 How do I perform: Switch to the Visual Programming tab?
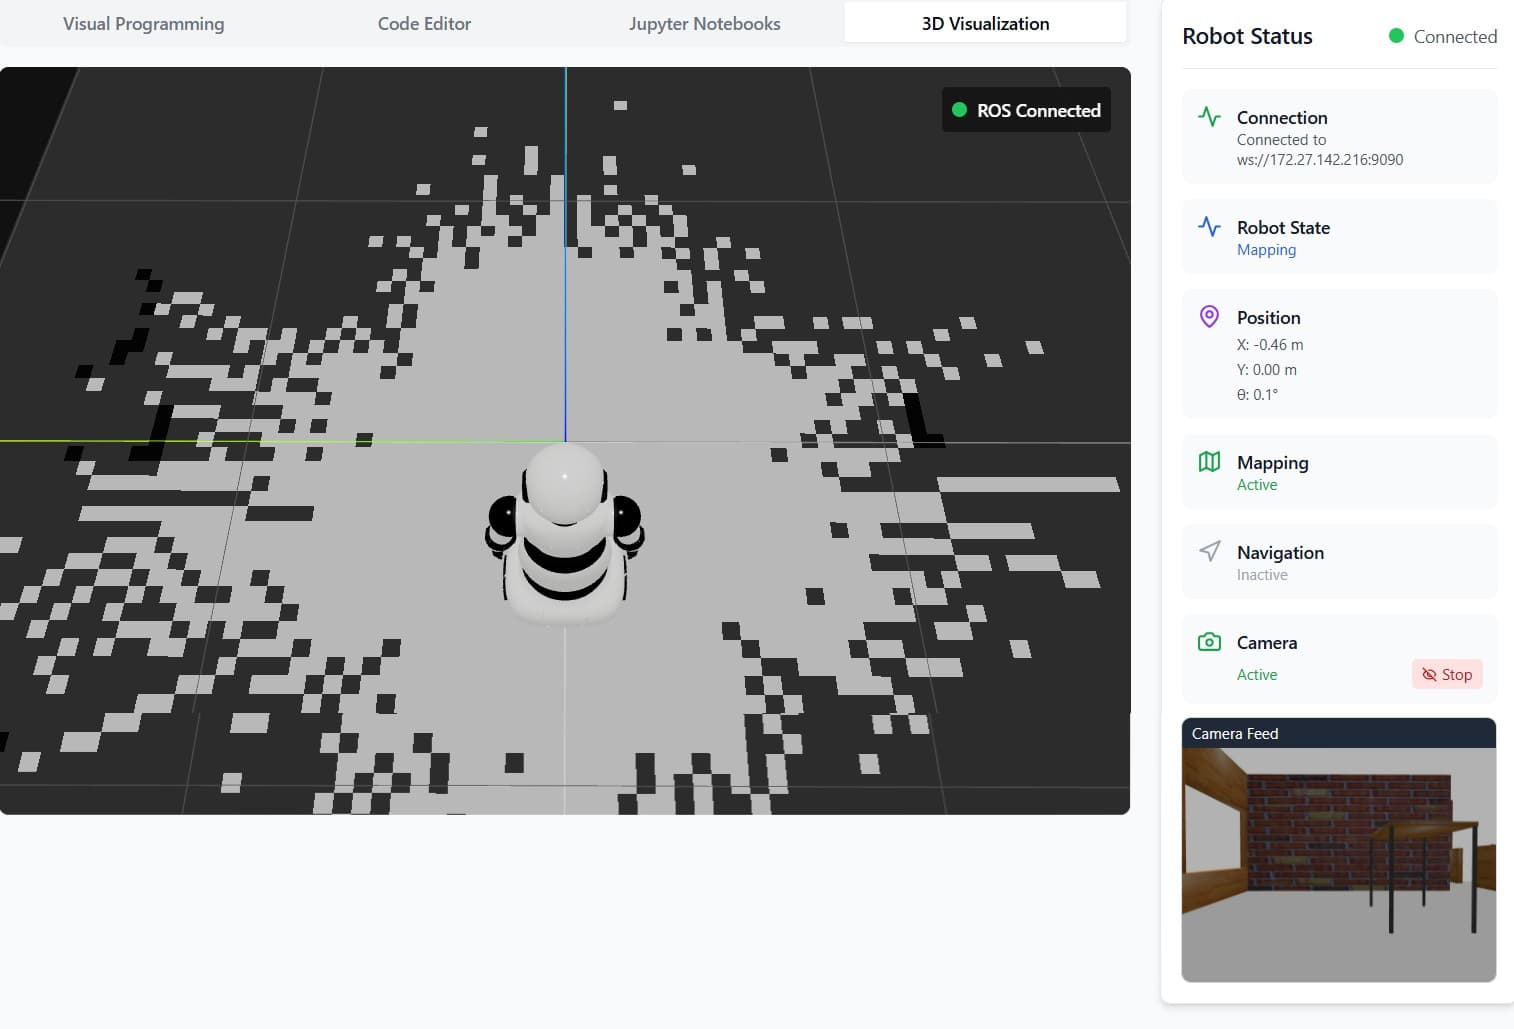(x=144, y=23)
